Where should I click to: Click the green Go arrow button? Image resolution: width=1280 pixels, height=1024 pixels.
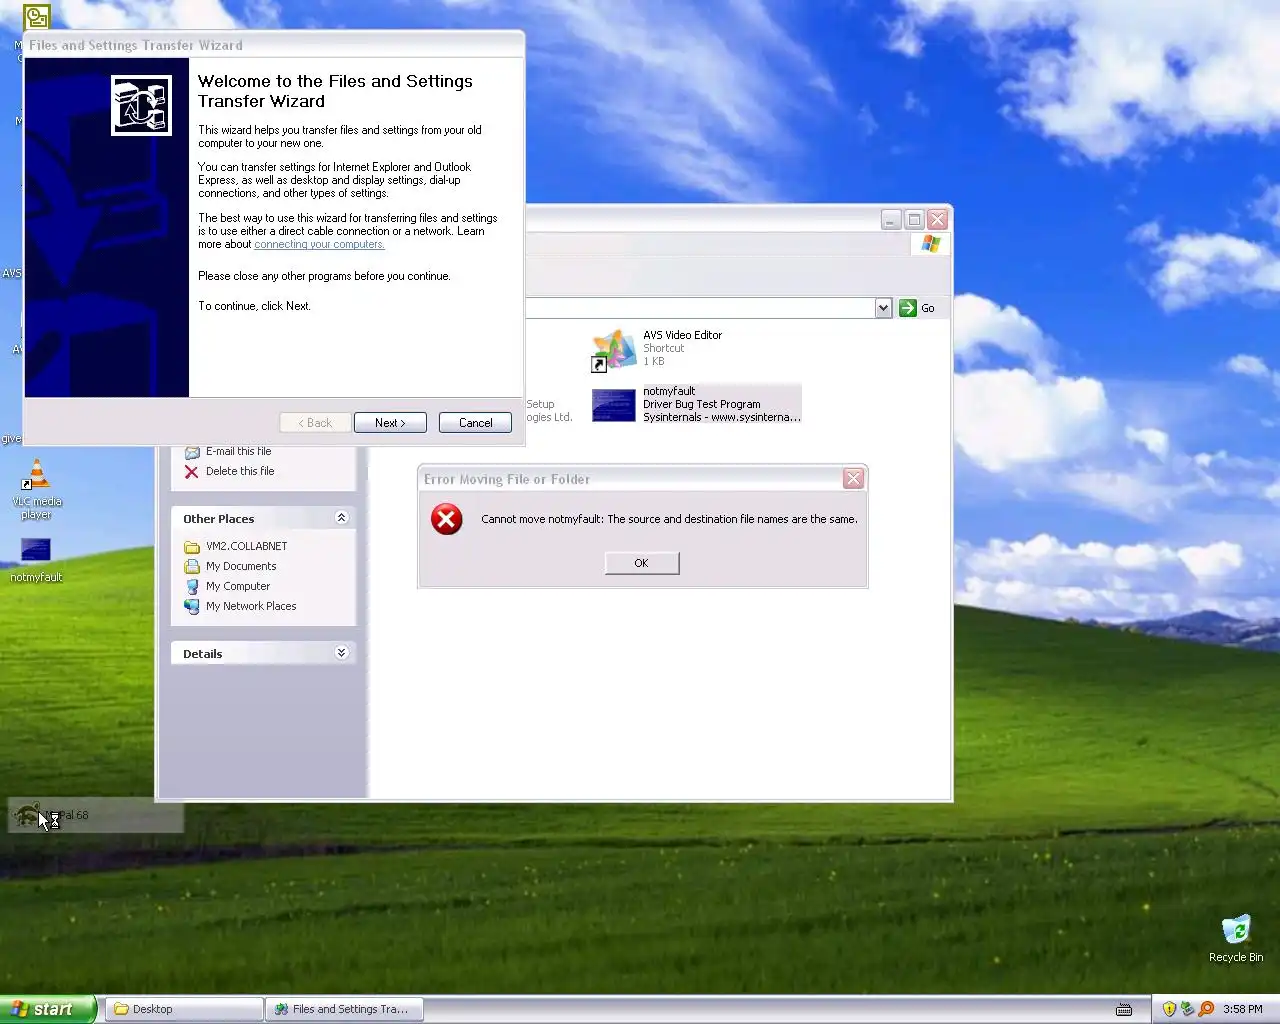(x=908, y=308)
